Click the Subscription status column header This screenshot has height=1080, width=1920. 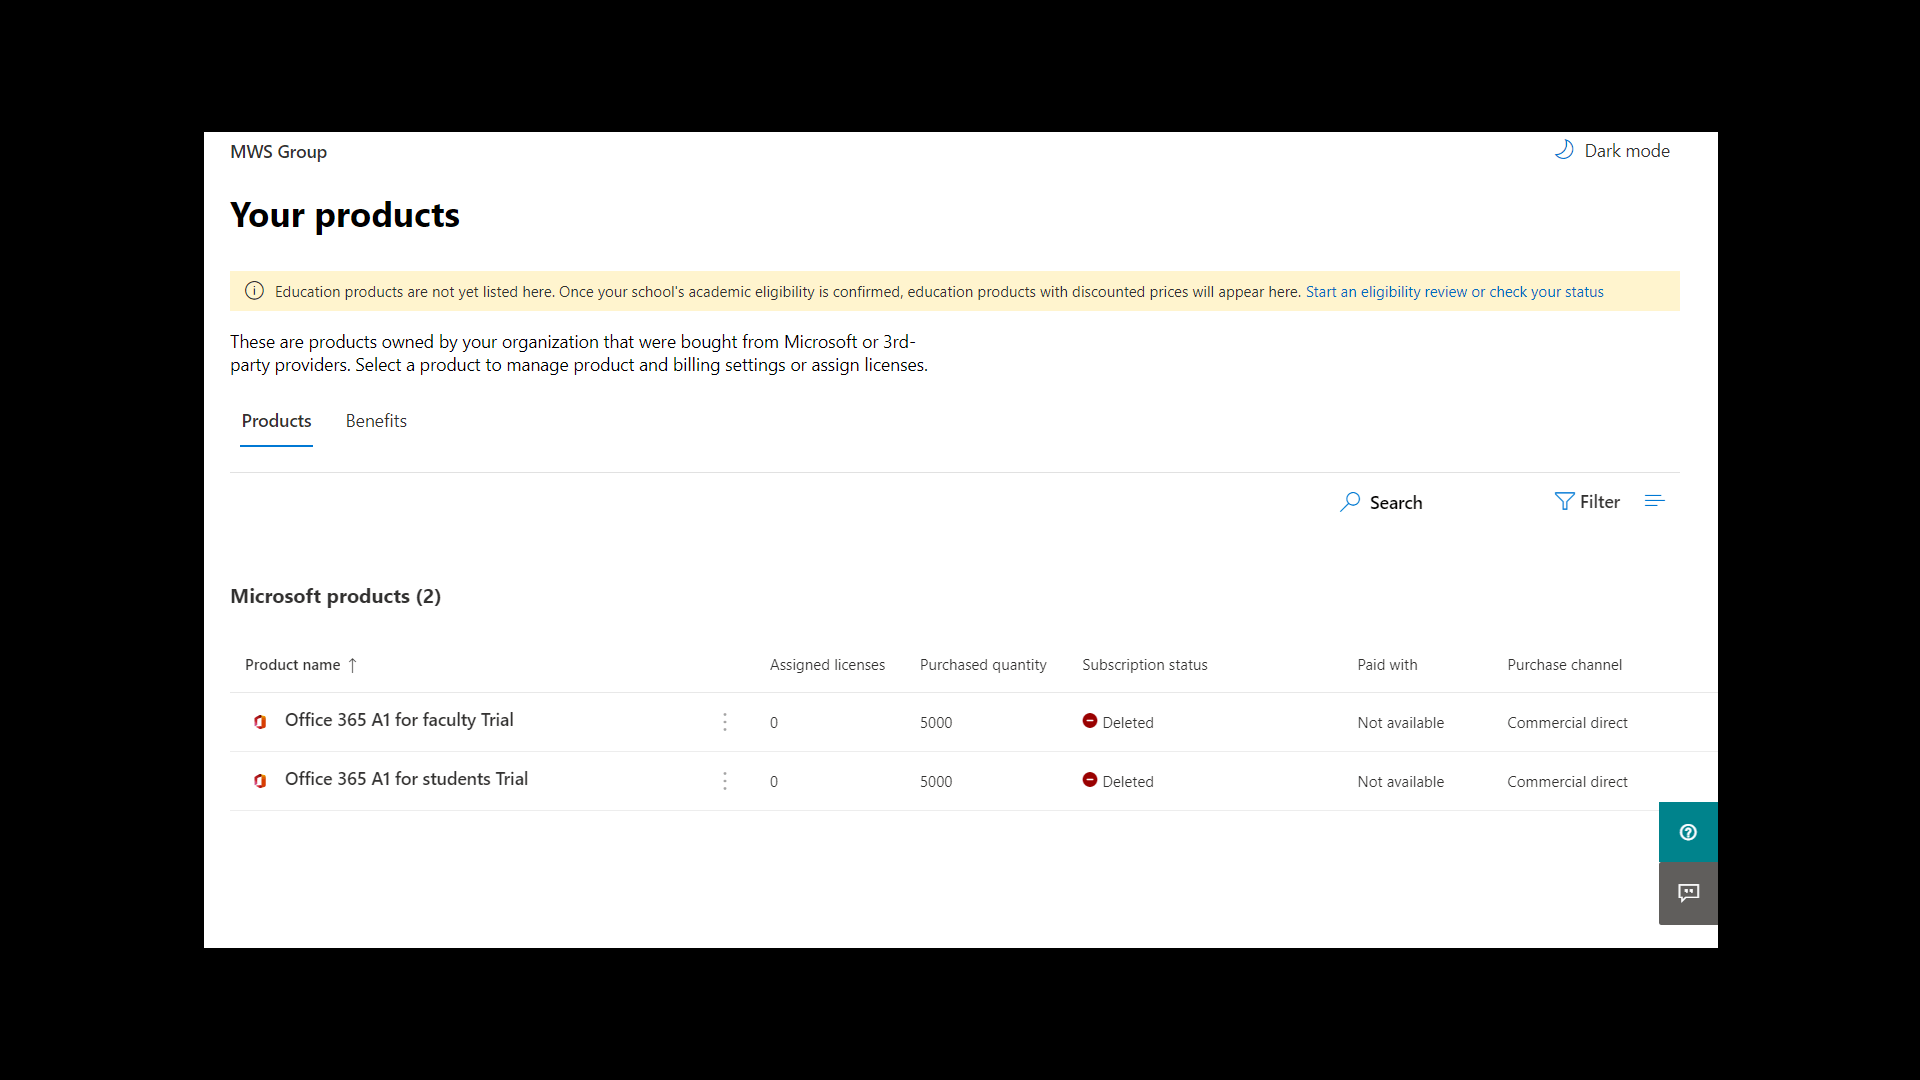[1145, 665]
